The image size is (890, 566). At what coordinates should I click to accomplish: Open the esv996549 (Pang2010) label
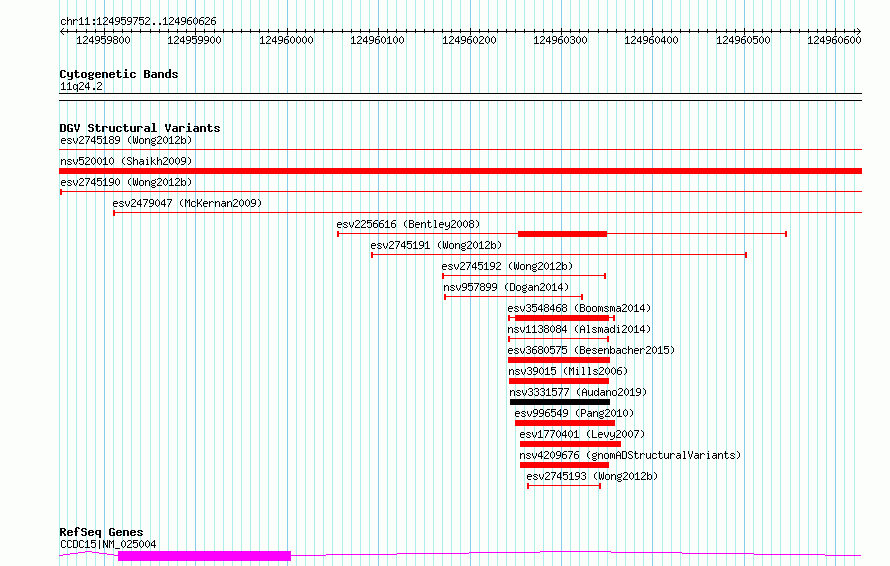pos(574,413)
